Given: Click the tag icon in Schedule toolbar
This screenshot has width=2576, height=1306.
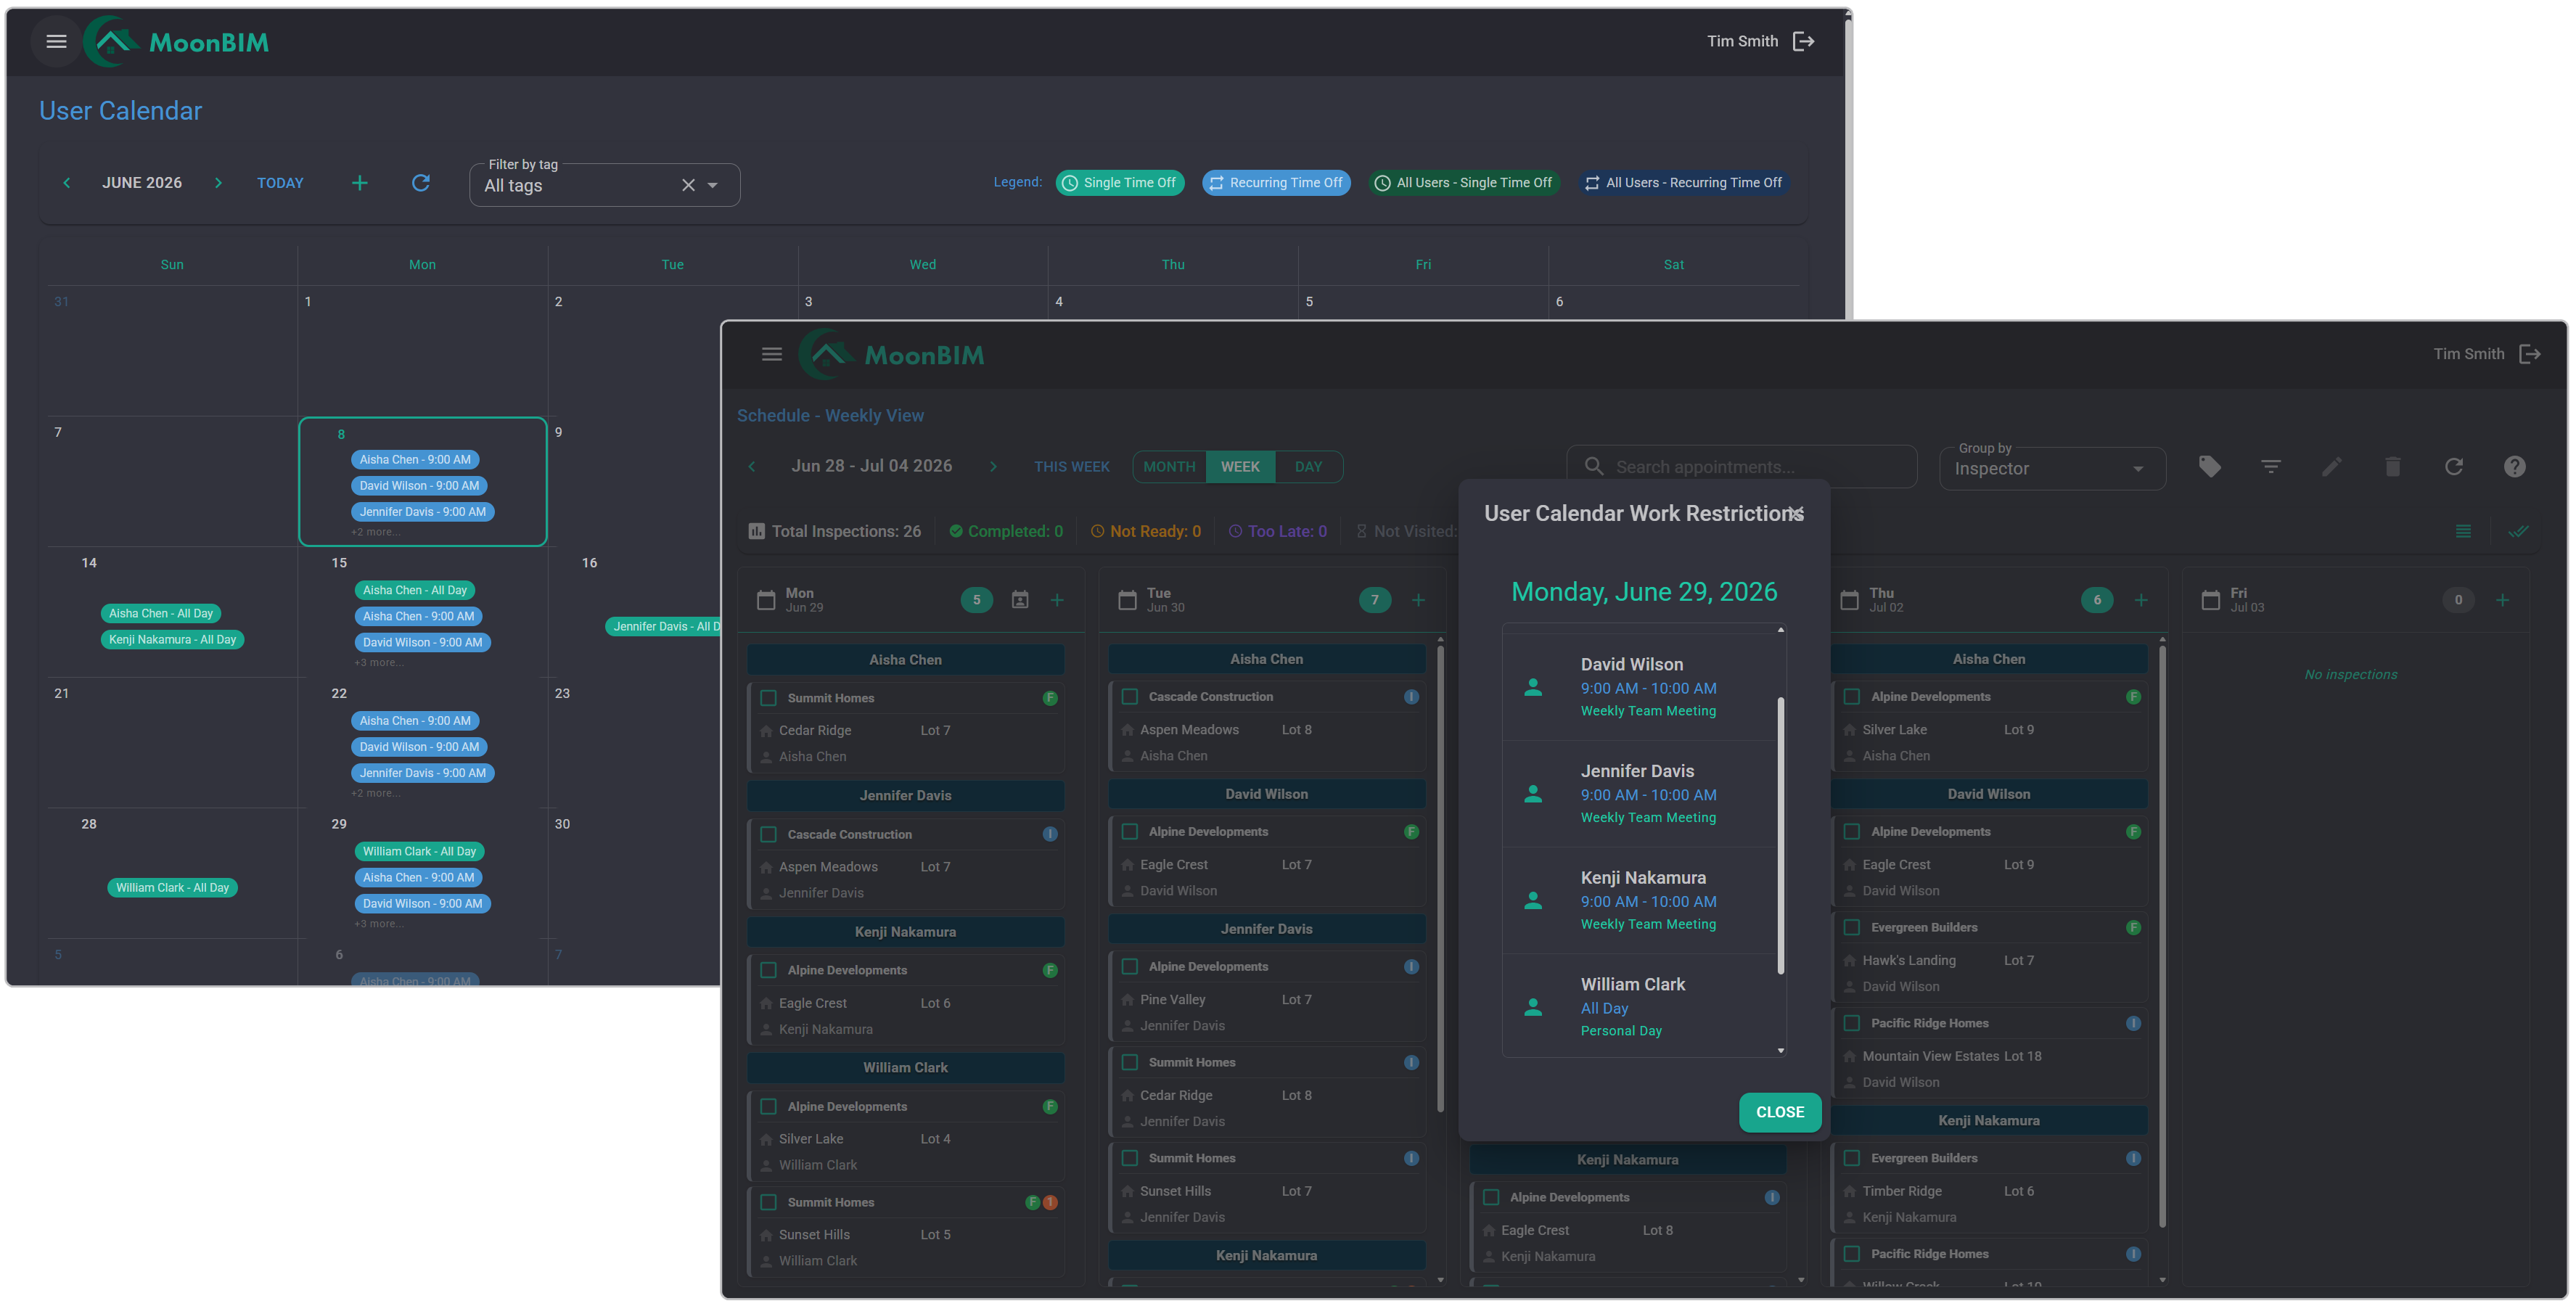Looking at the screenshot, I should point(2210,467).
